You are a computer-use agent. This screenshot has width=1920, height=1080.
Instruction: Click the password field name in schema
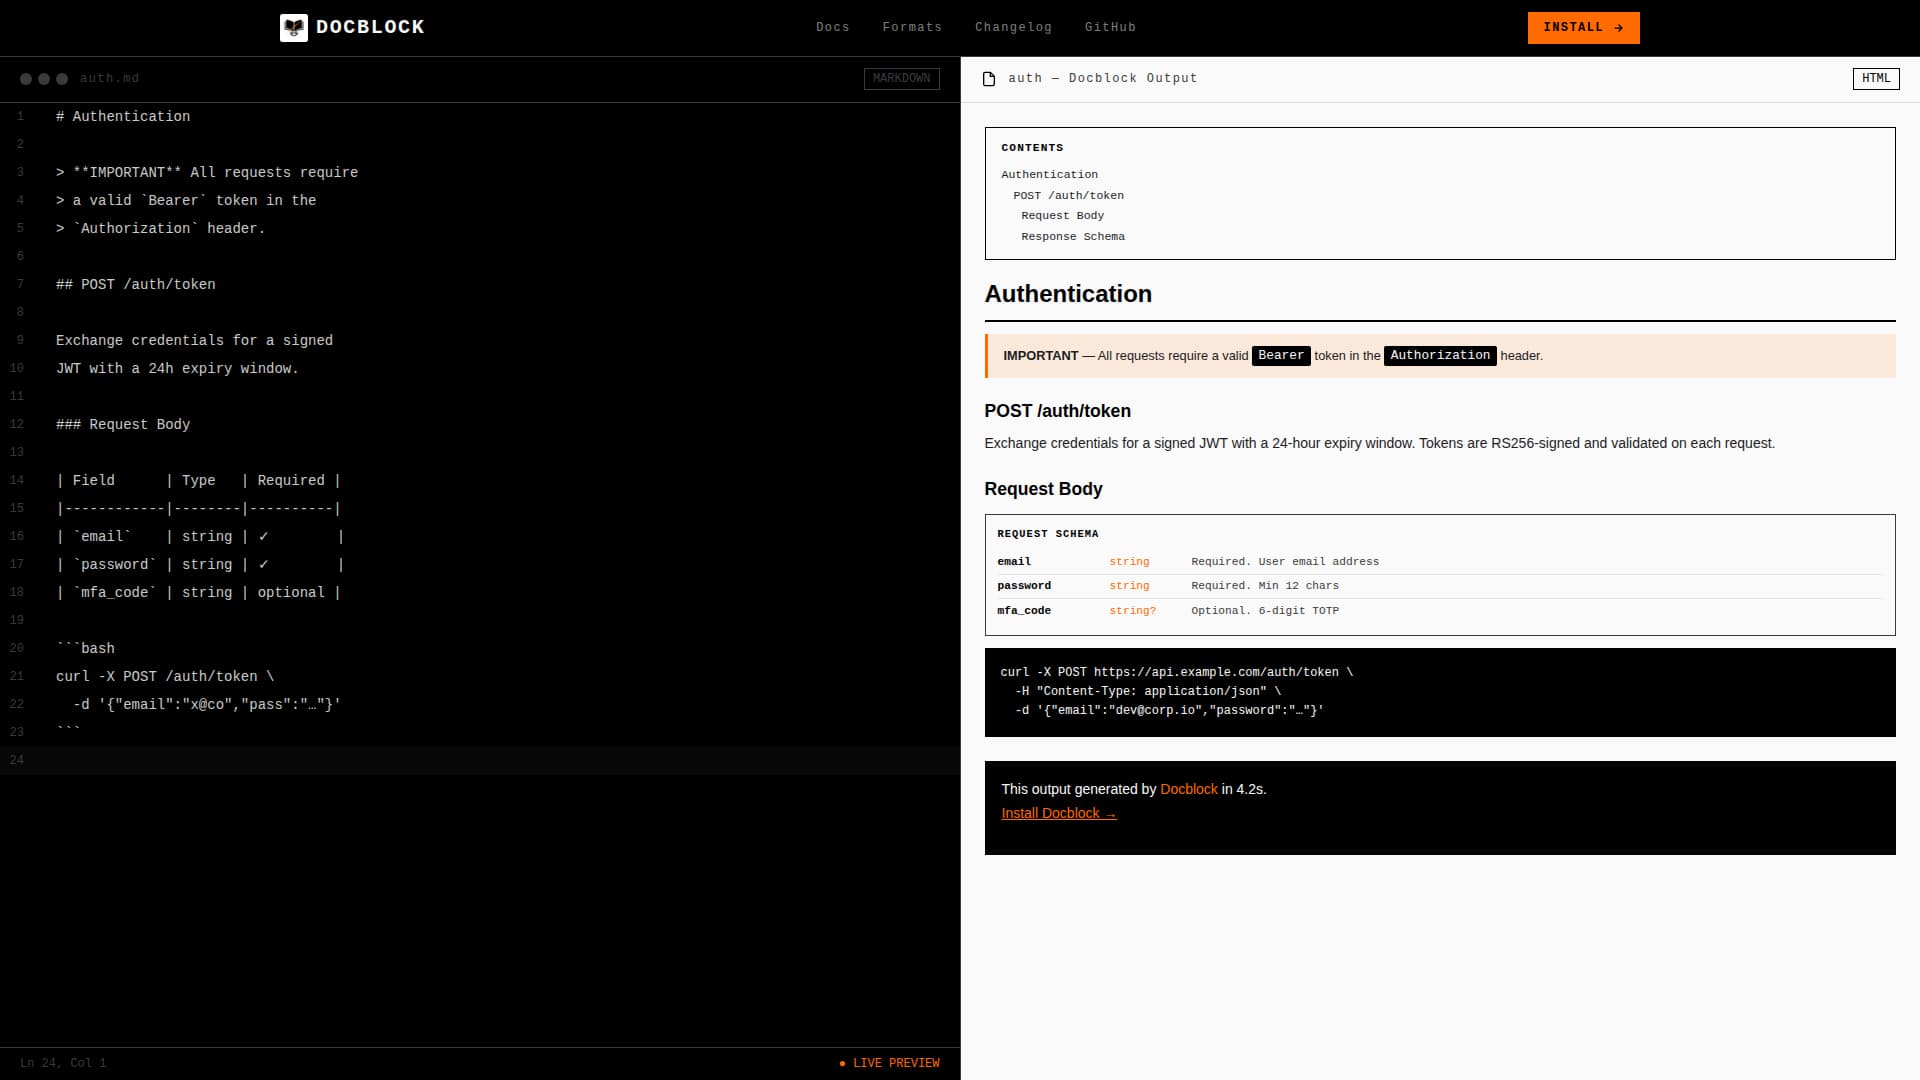[x=1024, y=586]
